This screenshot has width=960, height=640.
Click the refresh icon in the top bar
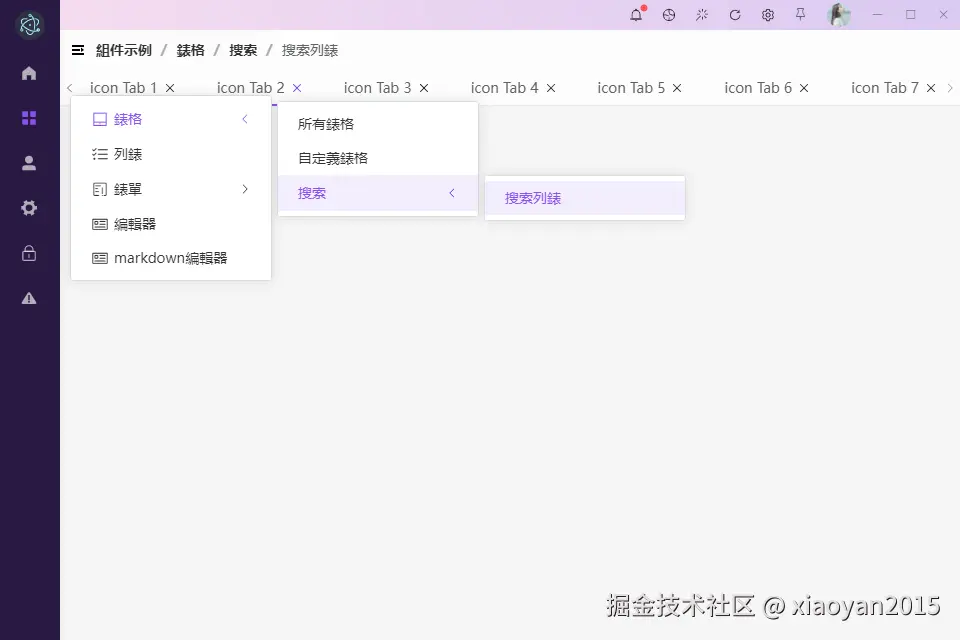coord(735,15)
